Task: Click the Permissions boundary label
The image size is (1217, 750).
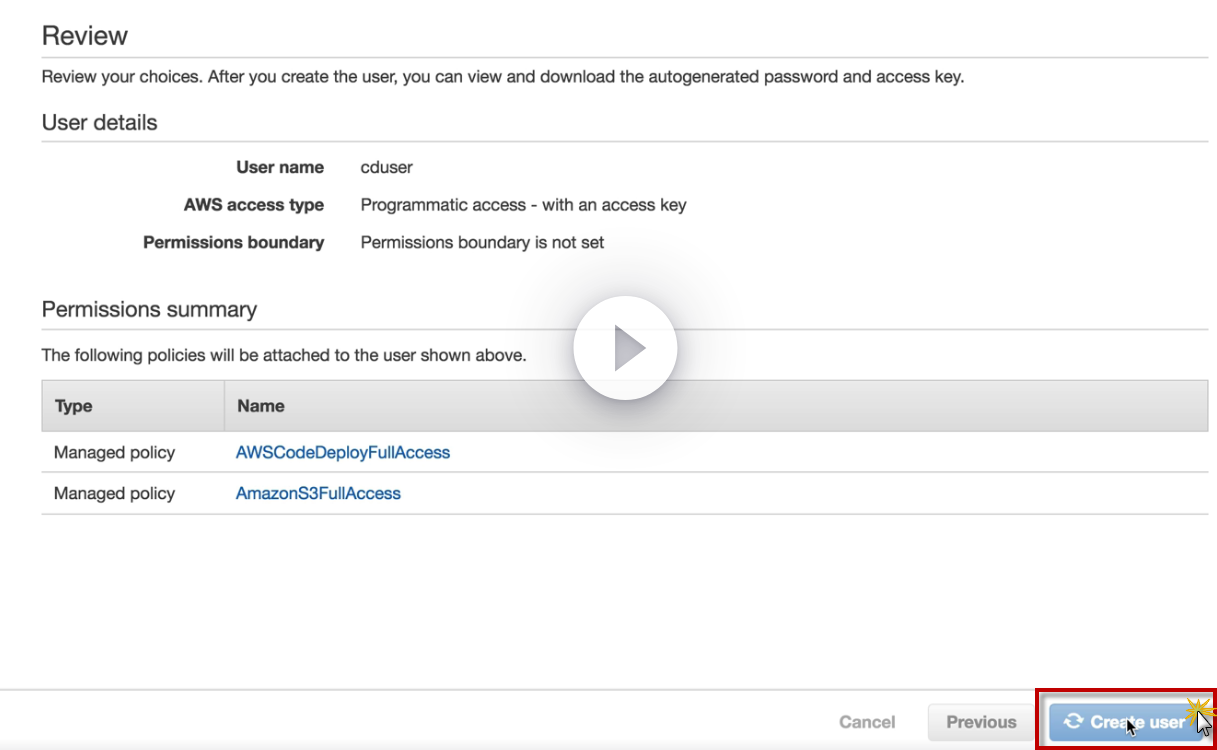Action: [233, 242]
